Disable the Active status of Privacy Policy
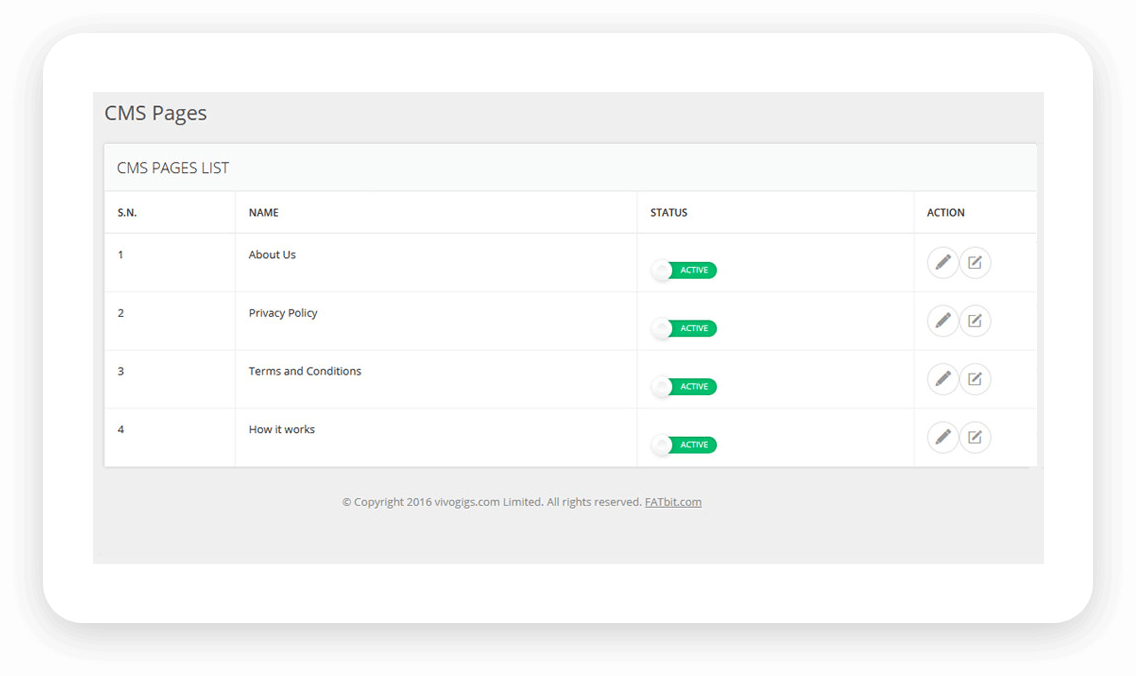 tap(683, 327)
